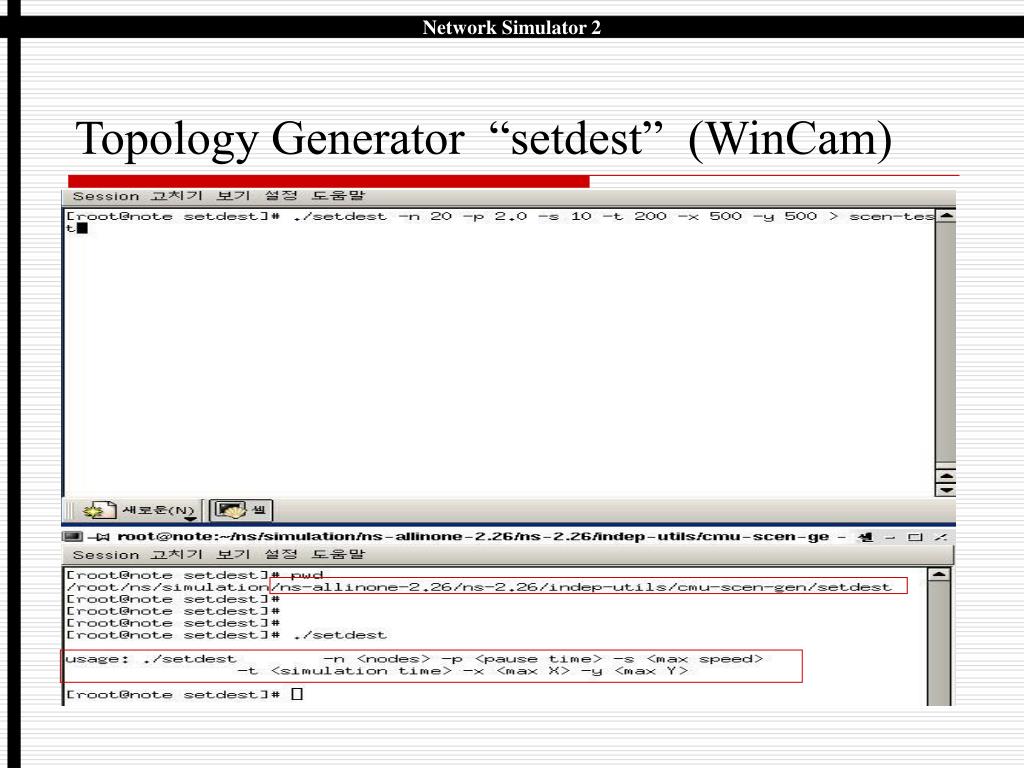Open 설정 menu in upper terminal

coord(281,196)
